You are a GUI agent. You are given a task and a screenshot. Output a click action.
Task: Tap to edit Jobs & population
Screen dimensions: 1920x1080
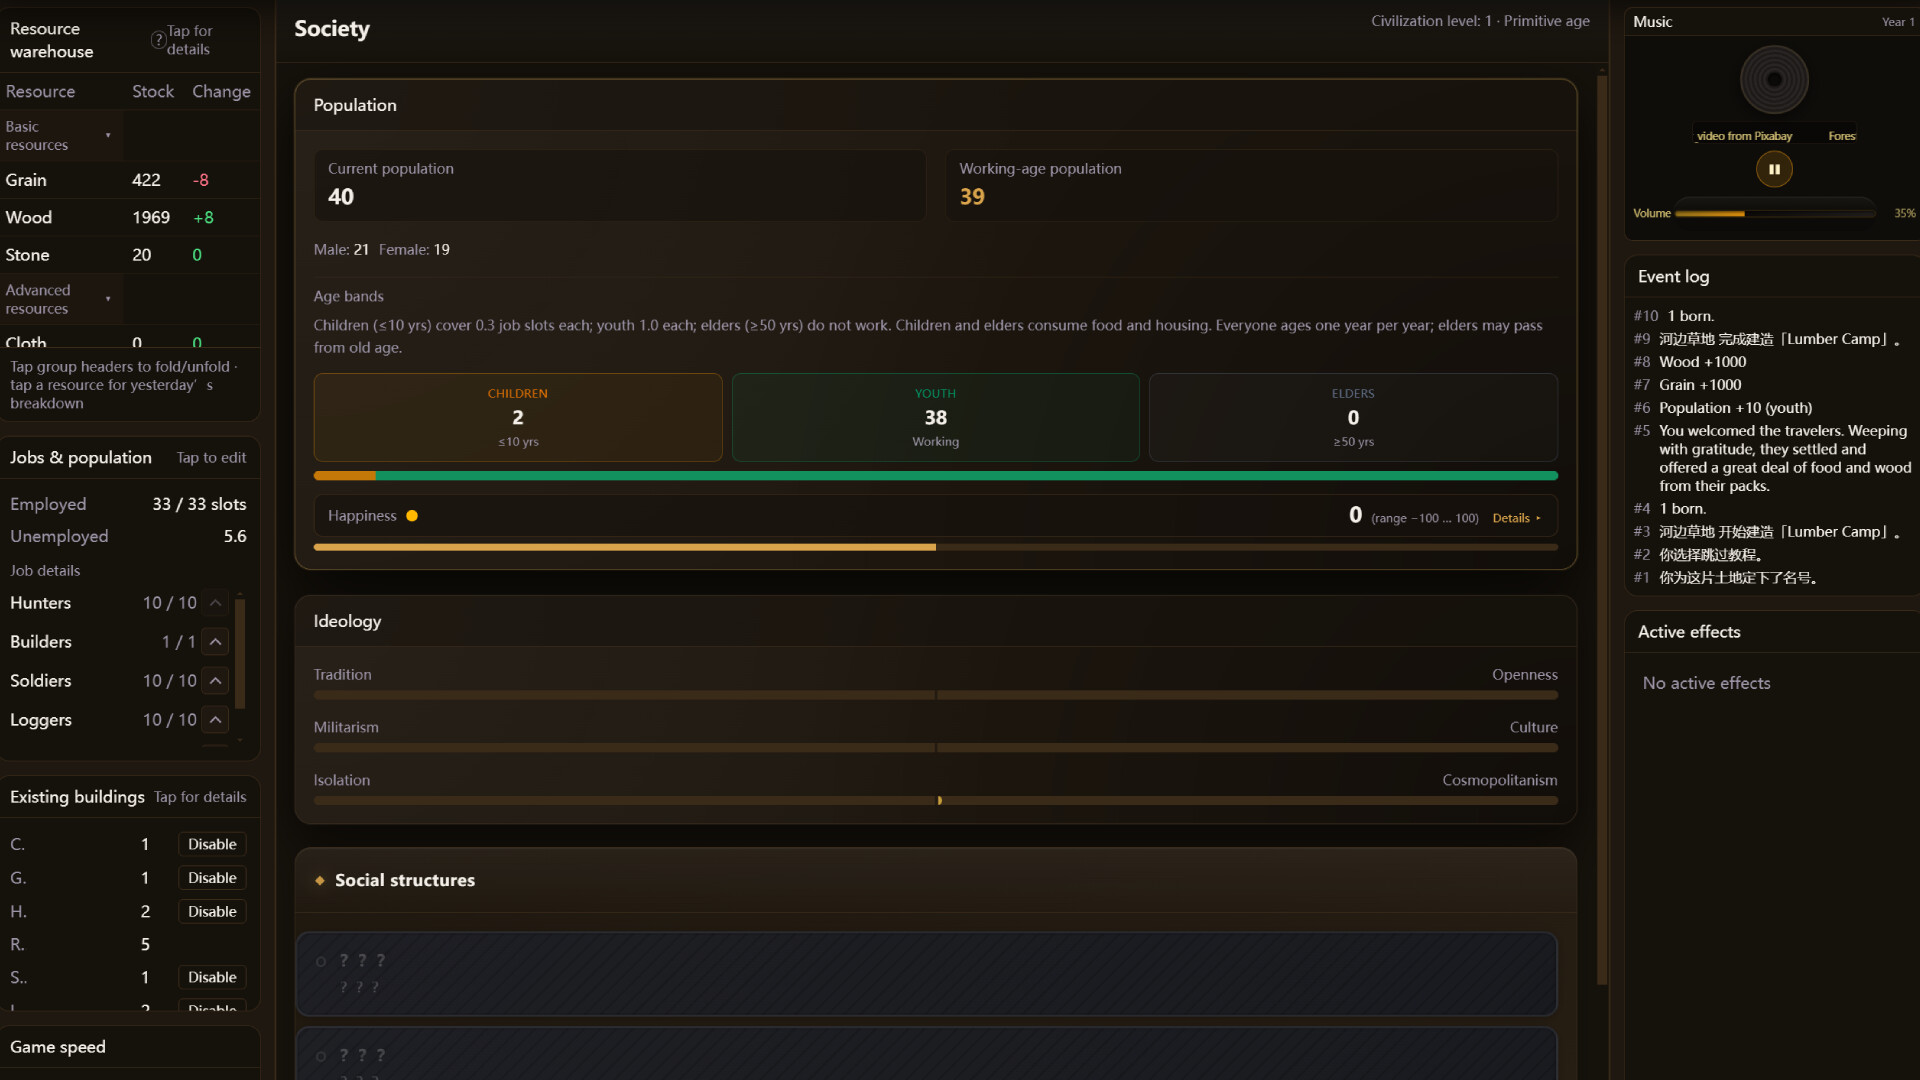coord(211,458)
